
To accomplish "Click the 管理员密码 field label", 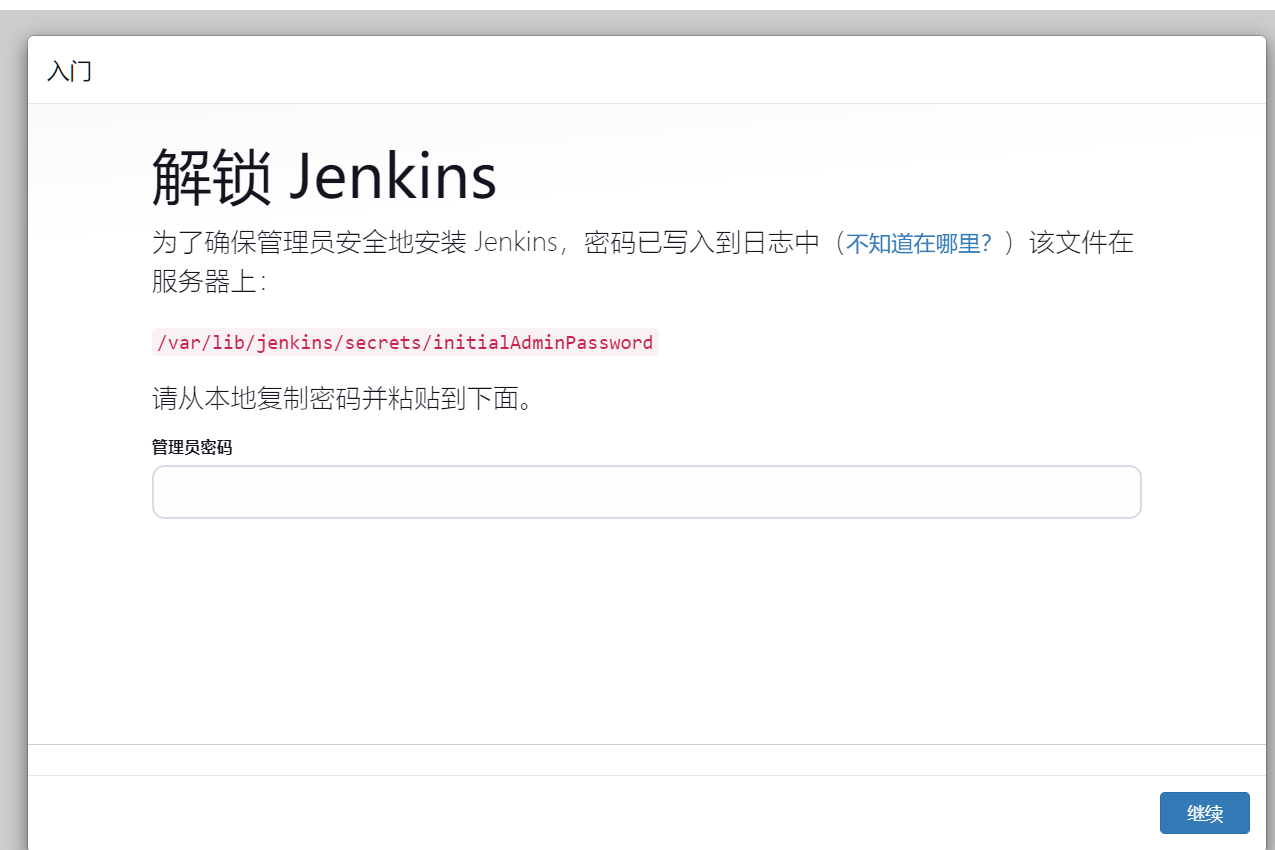I will point(192,447).
